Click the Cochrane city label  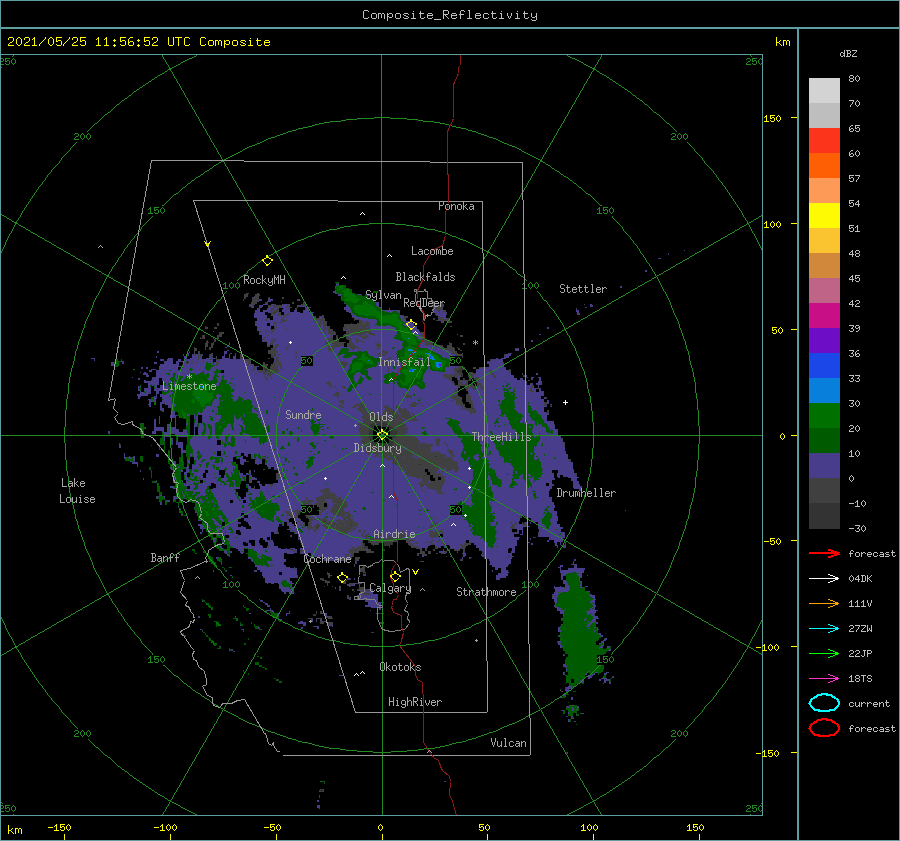click(327, 559)
